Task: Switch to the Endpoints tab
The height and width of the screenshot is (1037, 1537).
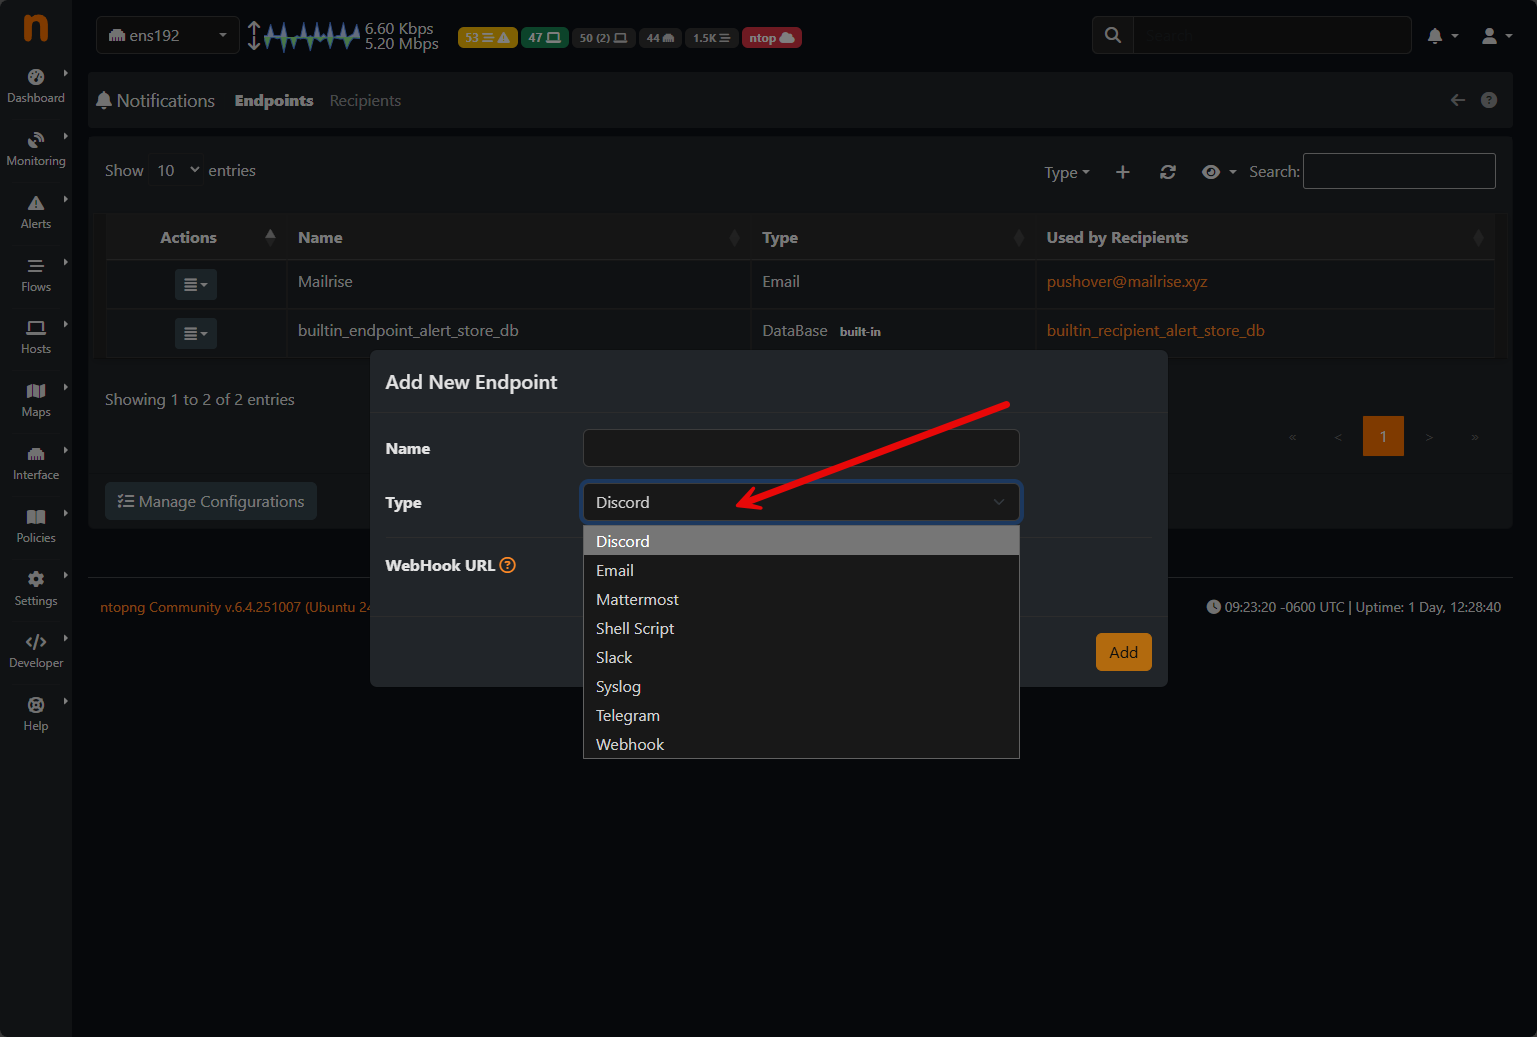Action: (274, 100)
